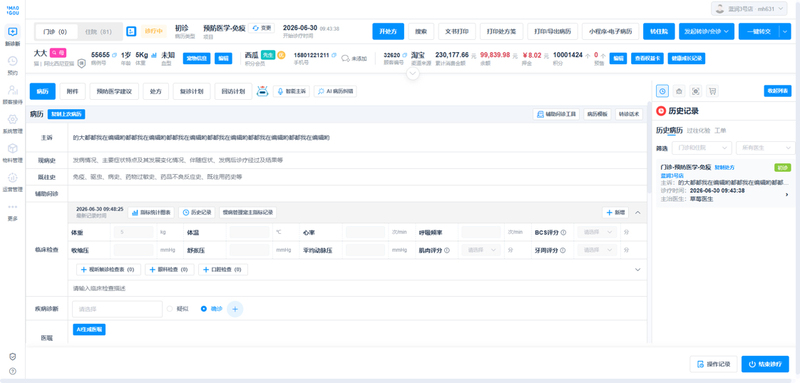The height and width of the screenshot is (383, 800).
Task: Click the WeChat 未添加 icon
Action: (345, 58)
